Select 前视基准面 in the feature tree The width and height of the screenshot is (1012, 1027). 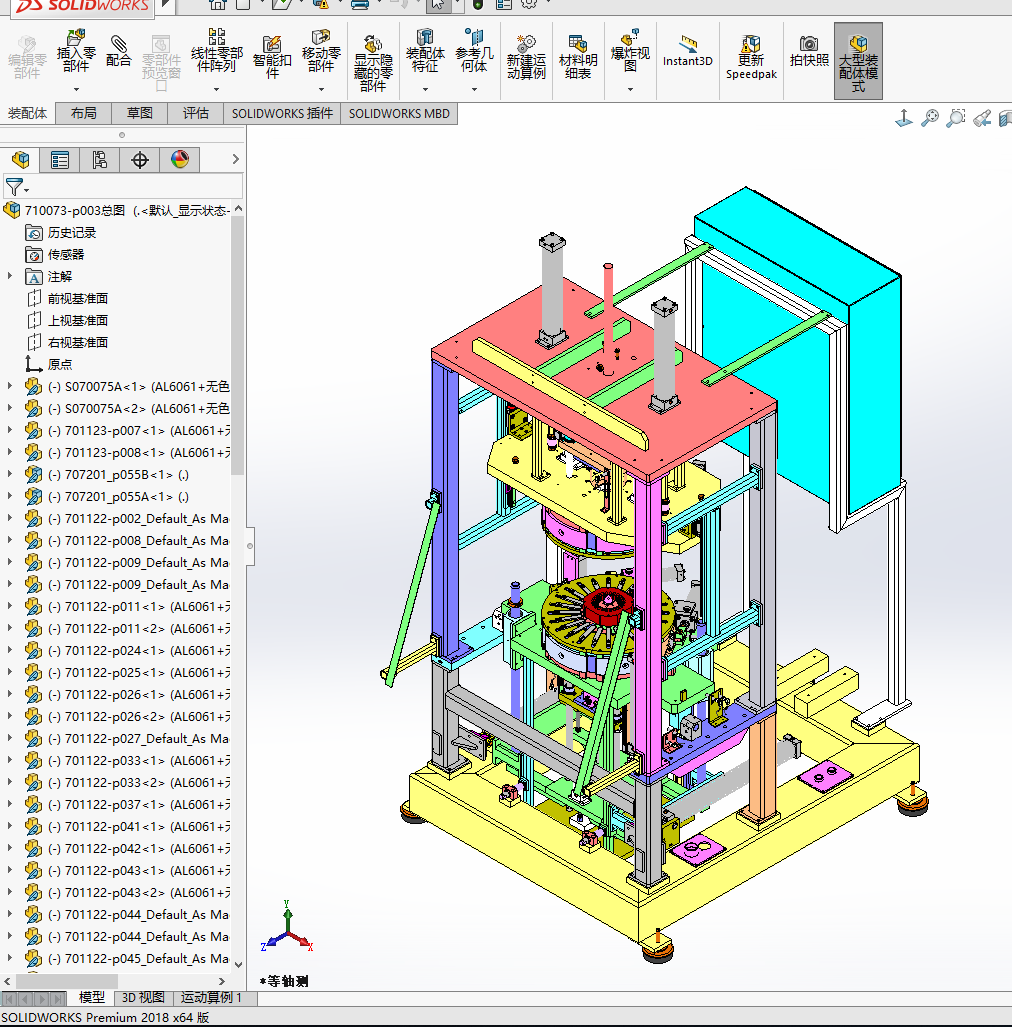[x=77, y=298]
